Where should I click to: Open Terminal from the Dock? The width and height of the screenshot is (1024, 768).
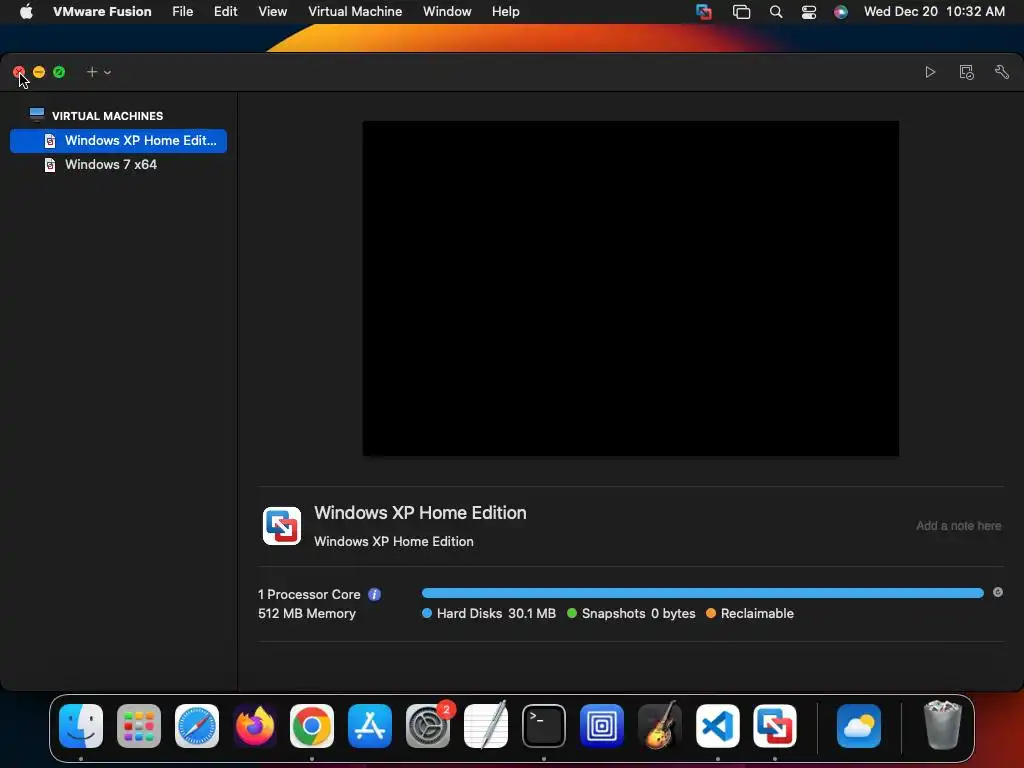(x=543, y=726)
